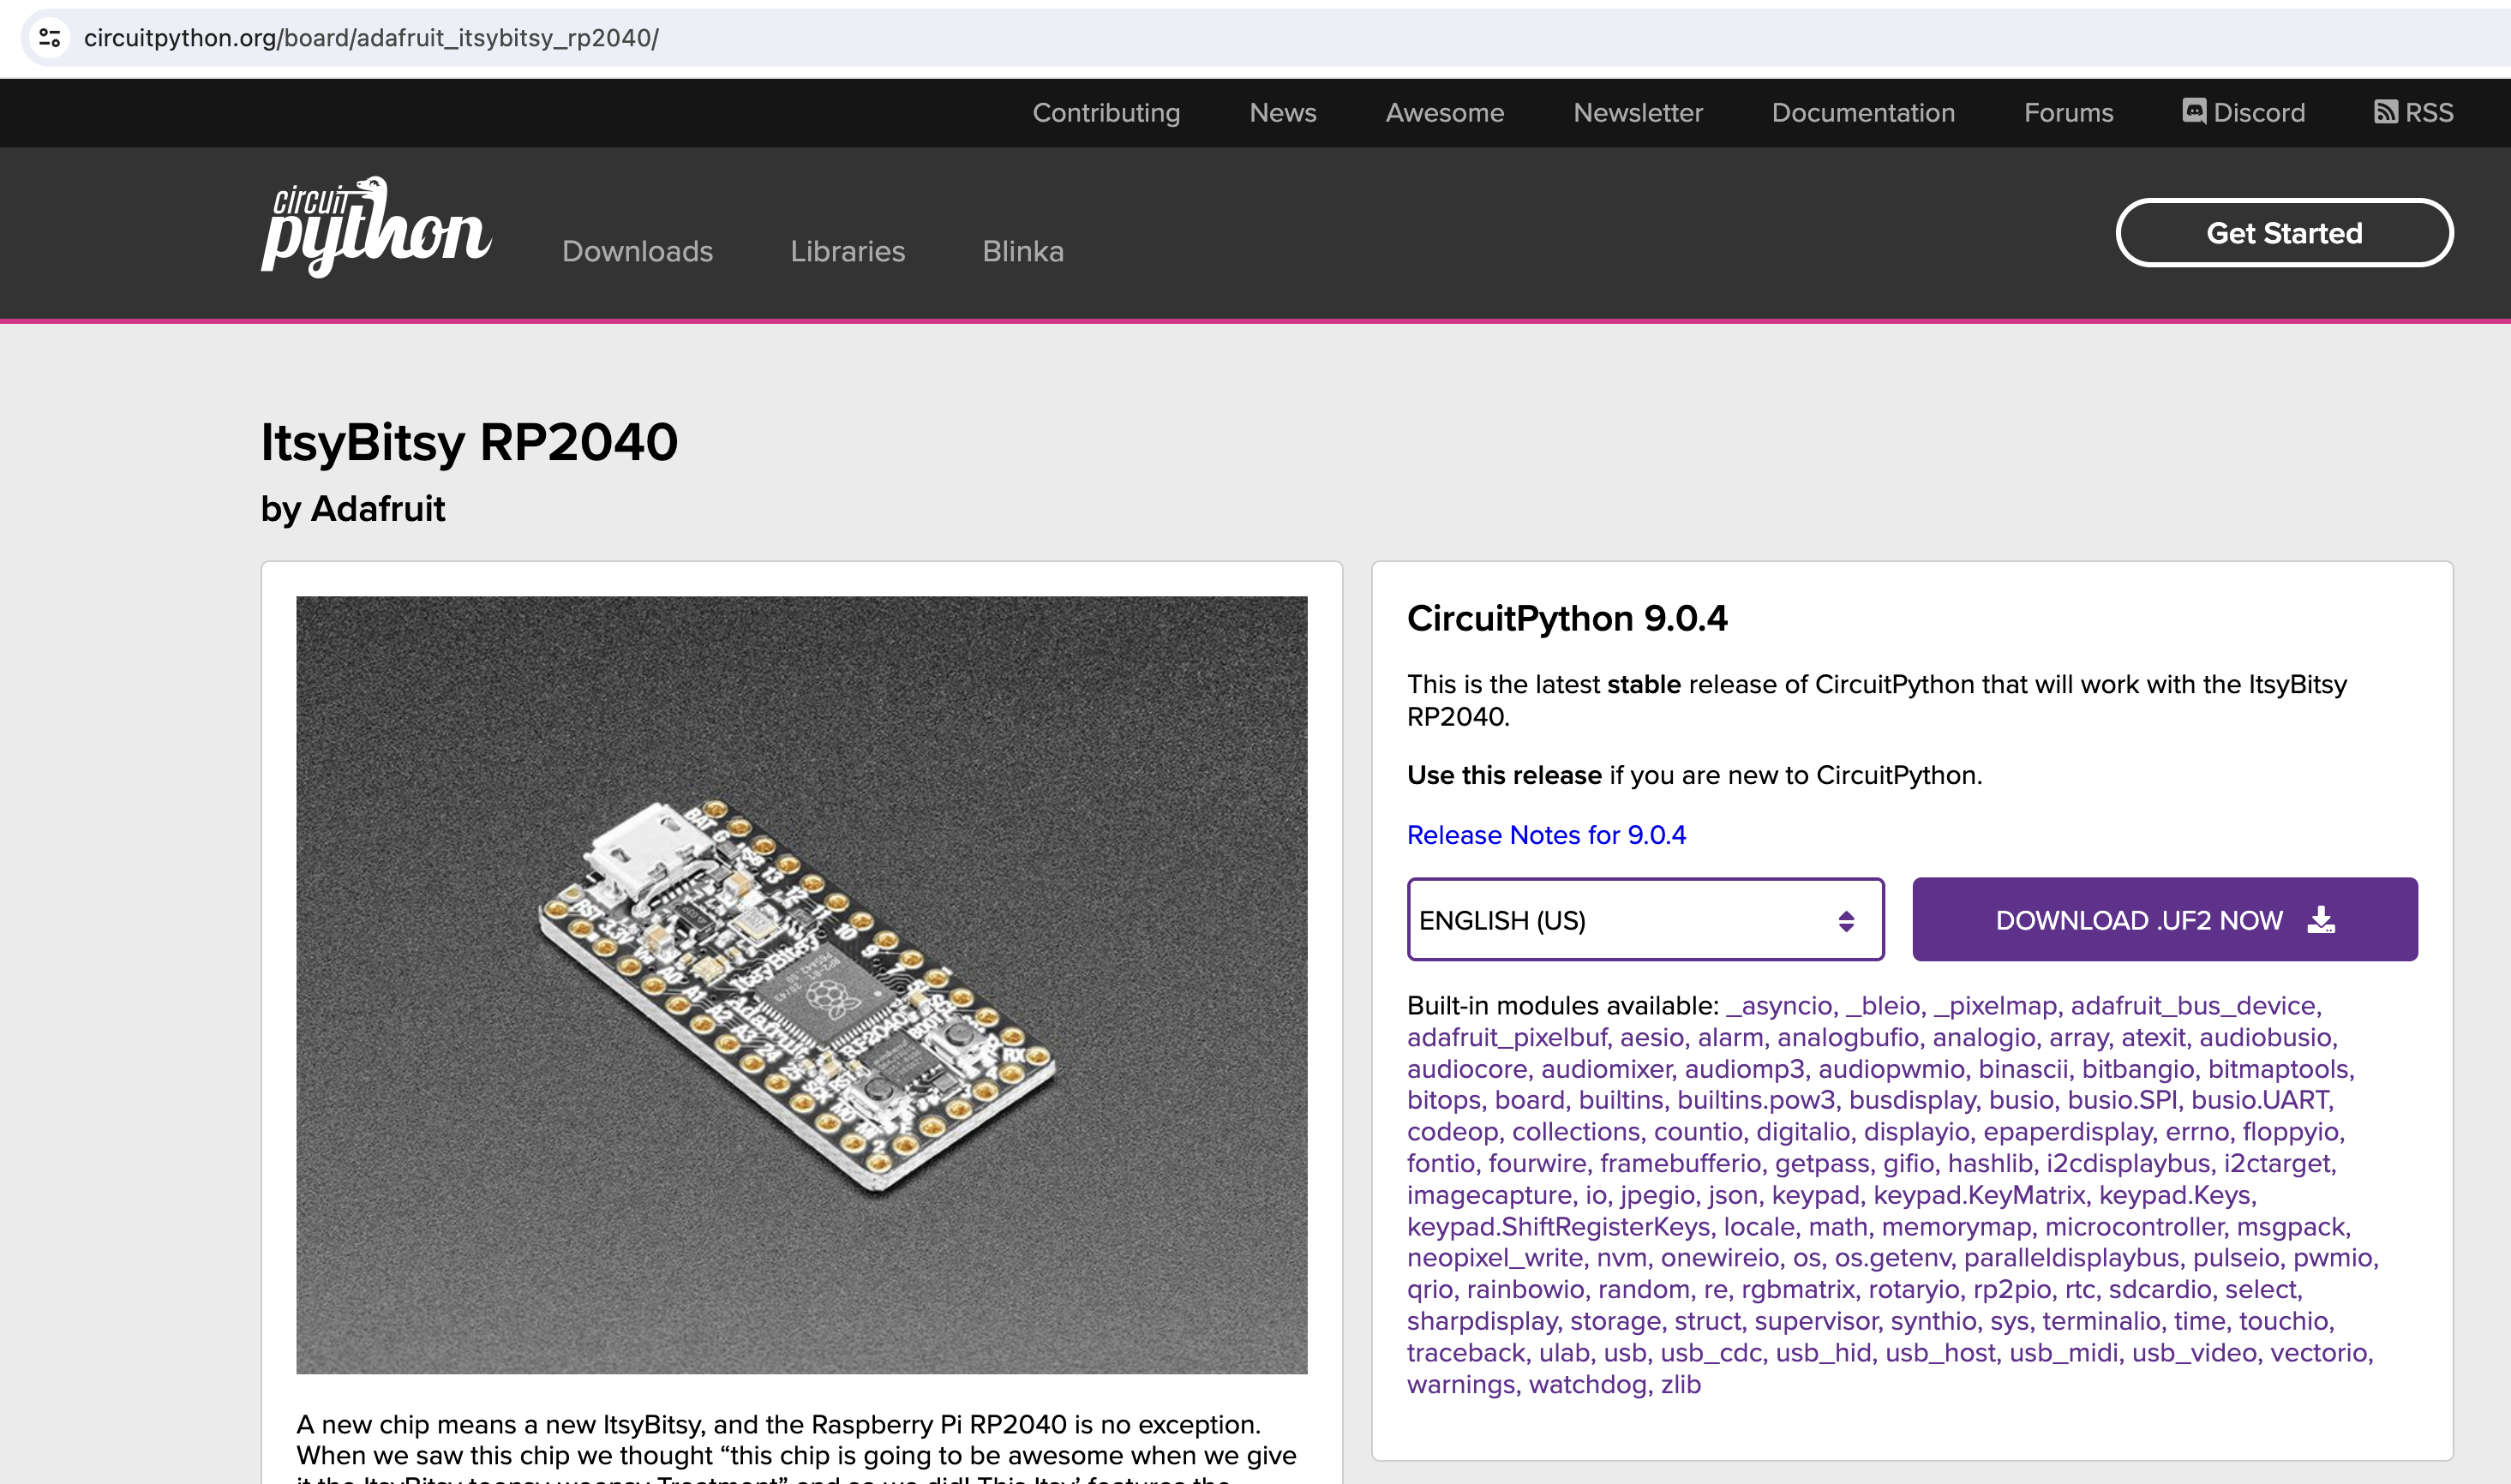
Task: Click the ItsyBitsy RP2040 board photo
Action: tap(801, 985)
